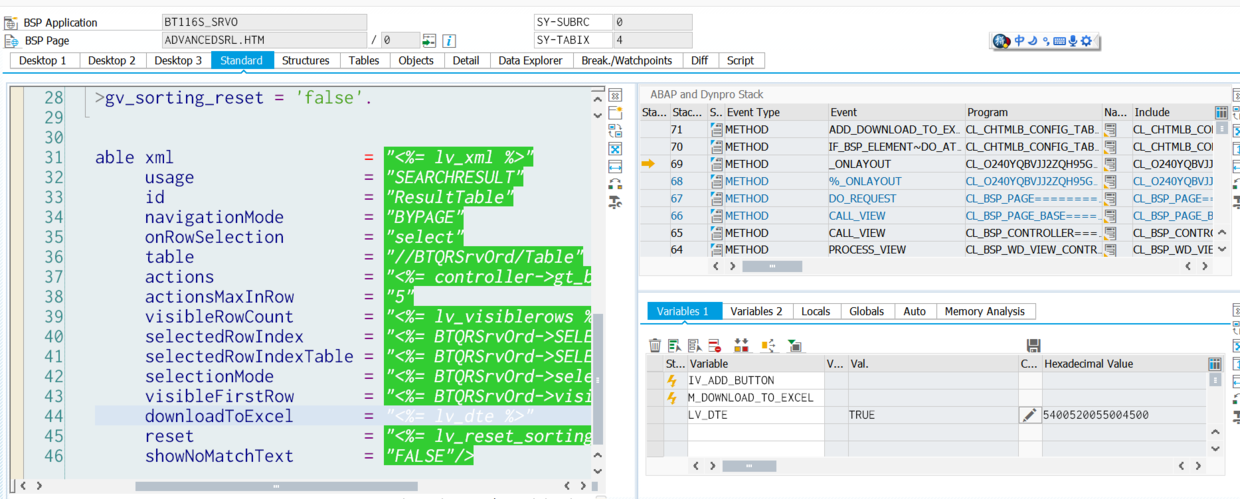
Task: Open the Structures tab
Action: pyautogui.click(x=305, y=61)
